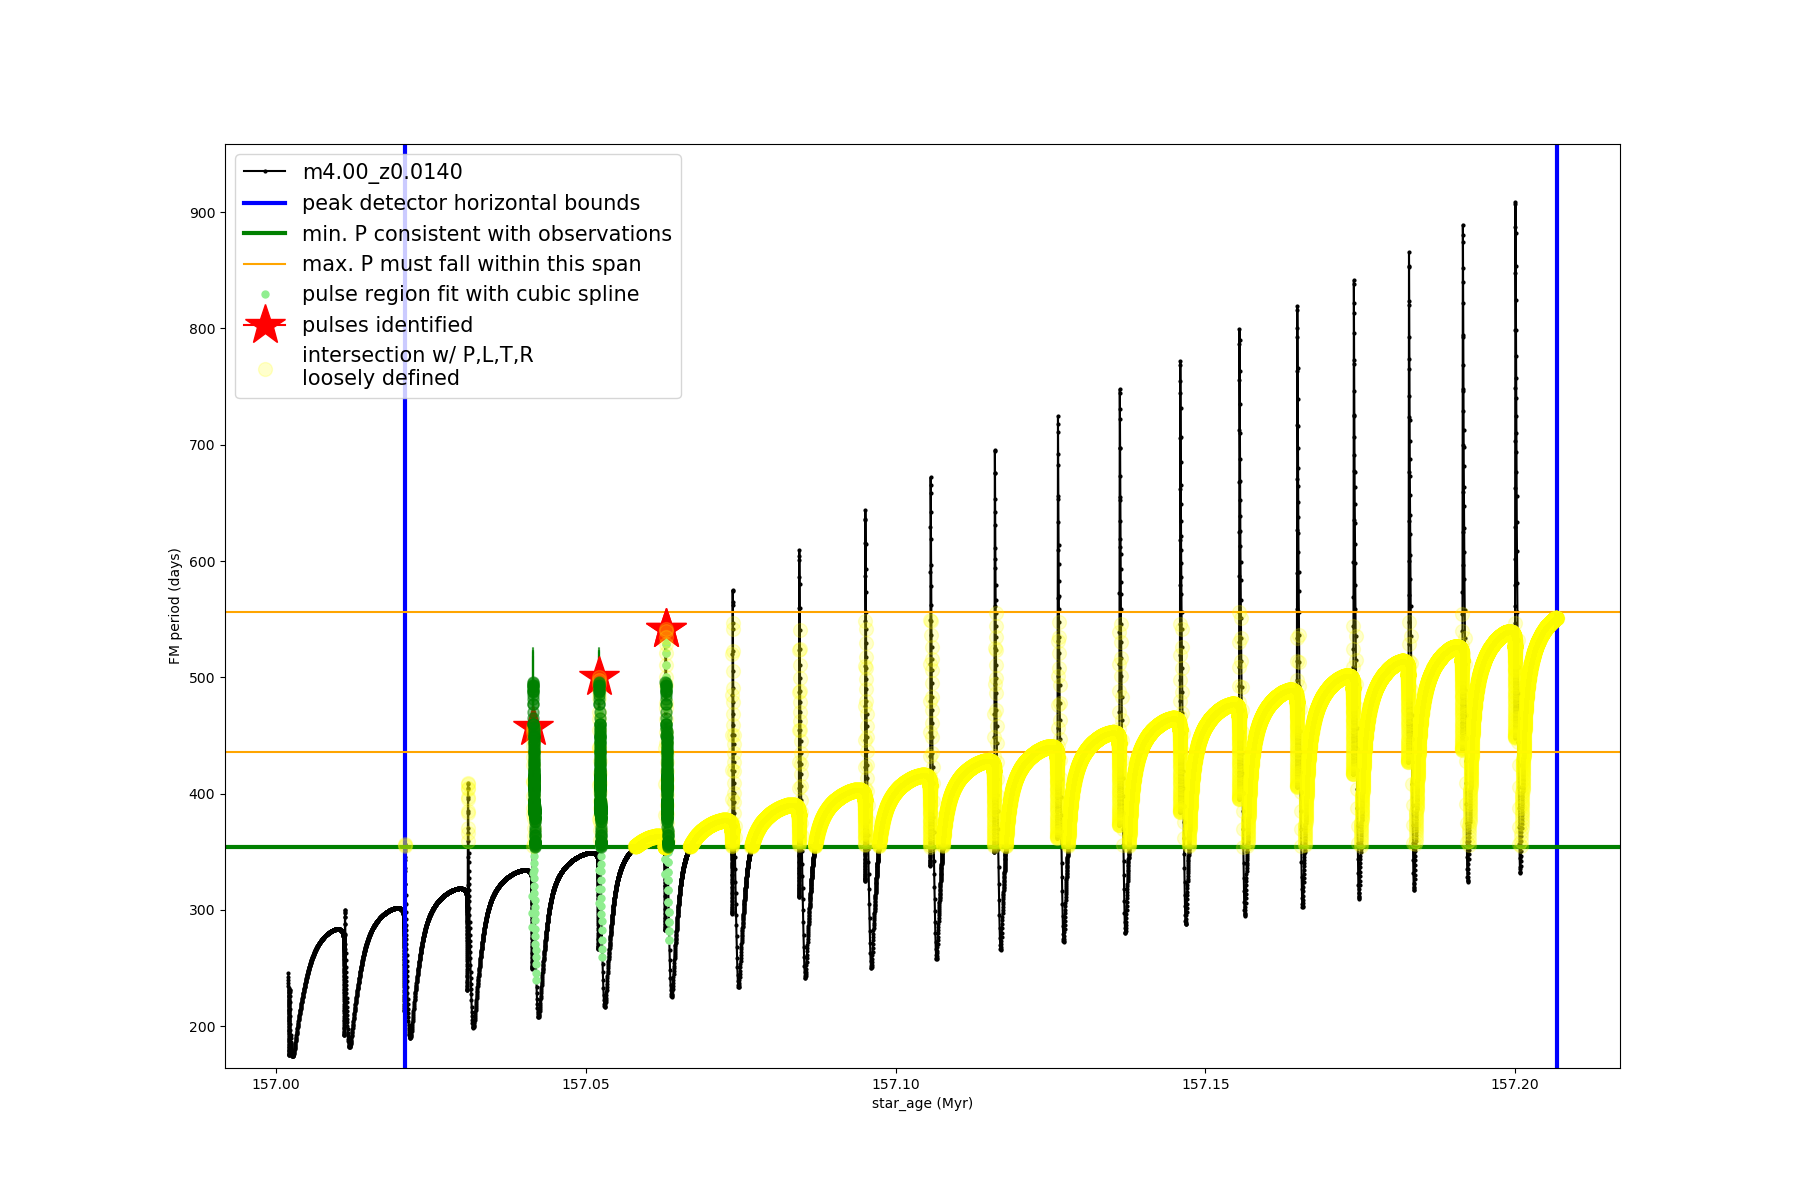
Task: Select 'pulses identified' legend label
Action: click(x=387, y=325)
